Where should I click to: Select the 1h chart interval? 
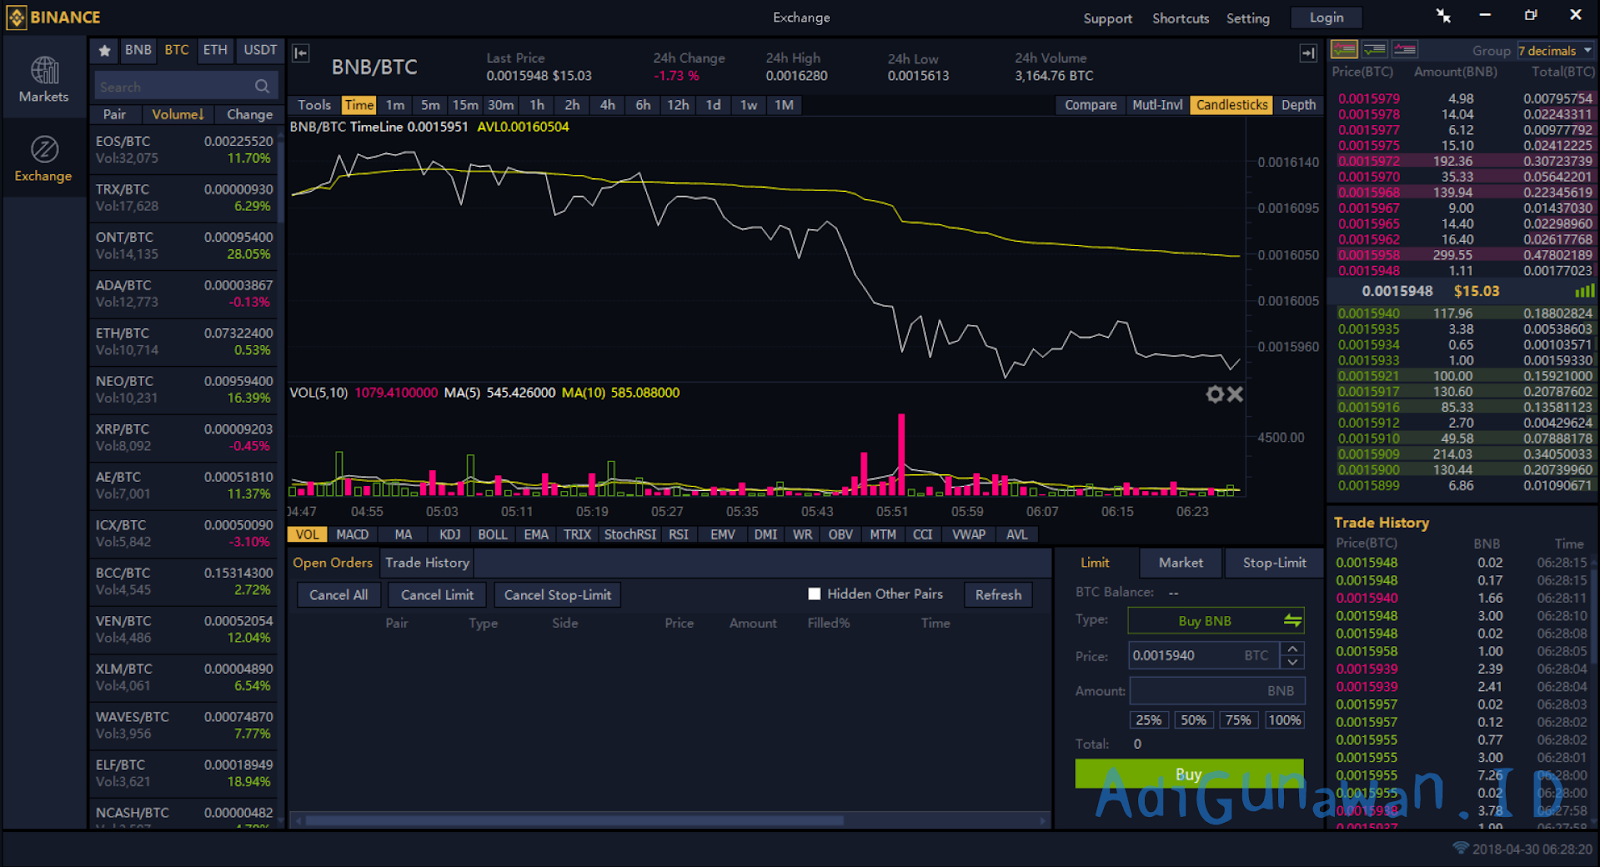coord(537,105)
